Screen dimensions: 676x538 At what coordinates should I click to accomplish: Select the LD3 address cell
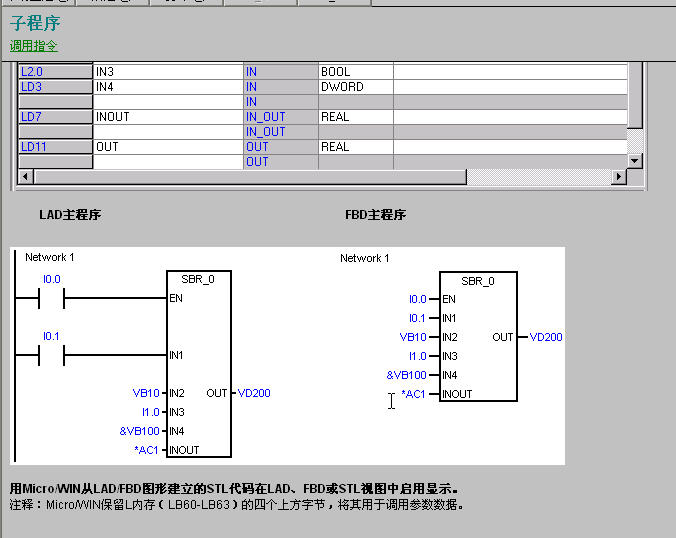point(55,87)
